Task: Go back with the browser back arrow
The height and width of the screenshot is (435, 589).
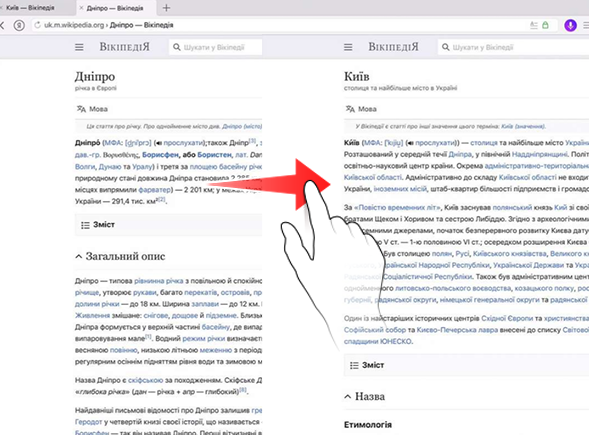Action: point(2,25)
